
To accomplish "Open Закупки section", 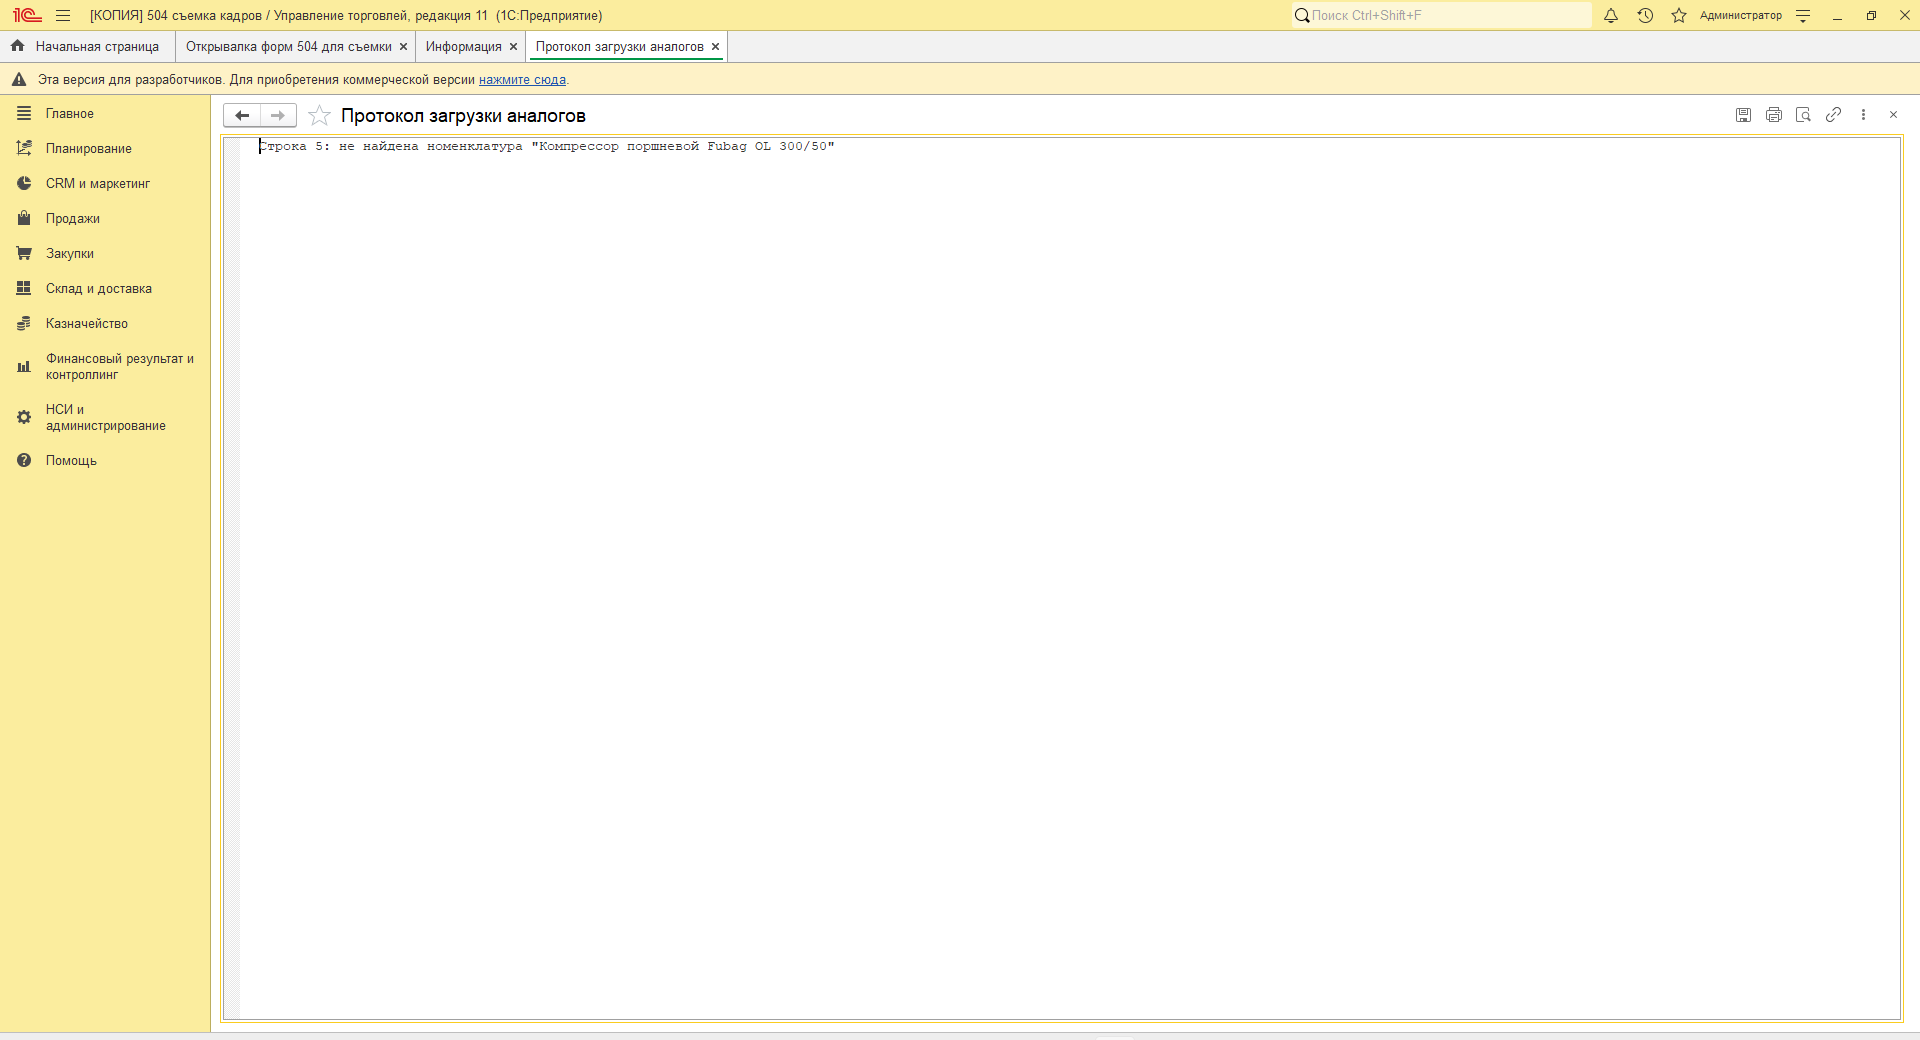I will [x=105, y=254].
